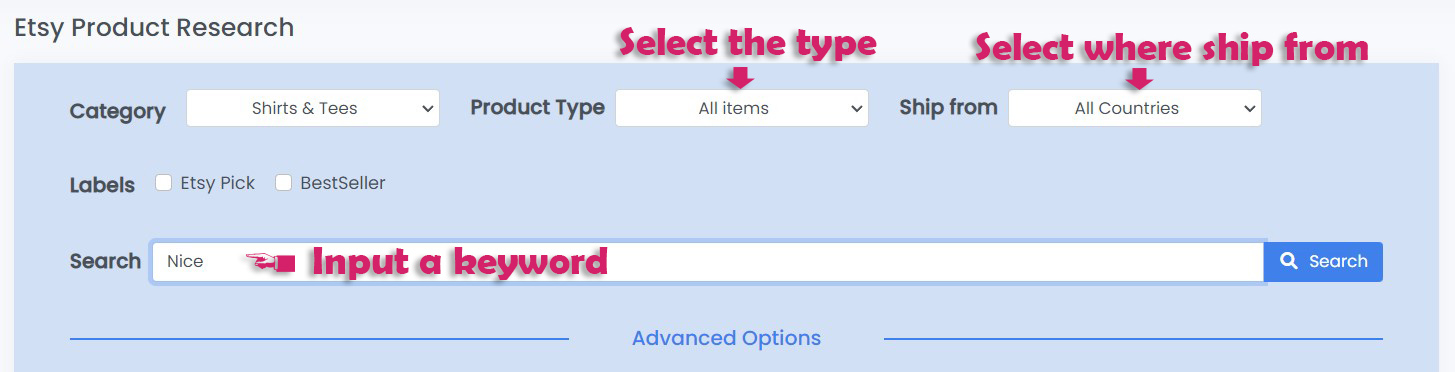Click the pointing hand icon in search field
1455x372 pixels.
tap(271, 262)
